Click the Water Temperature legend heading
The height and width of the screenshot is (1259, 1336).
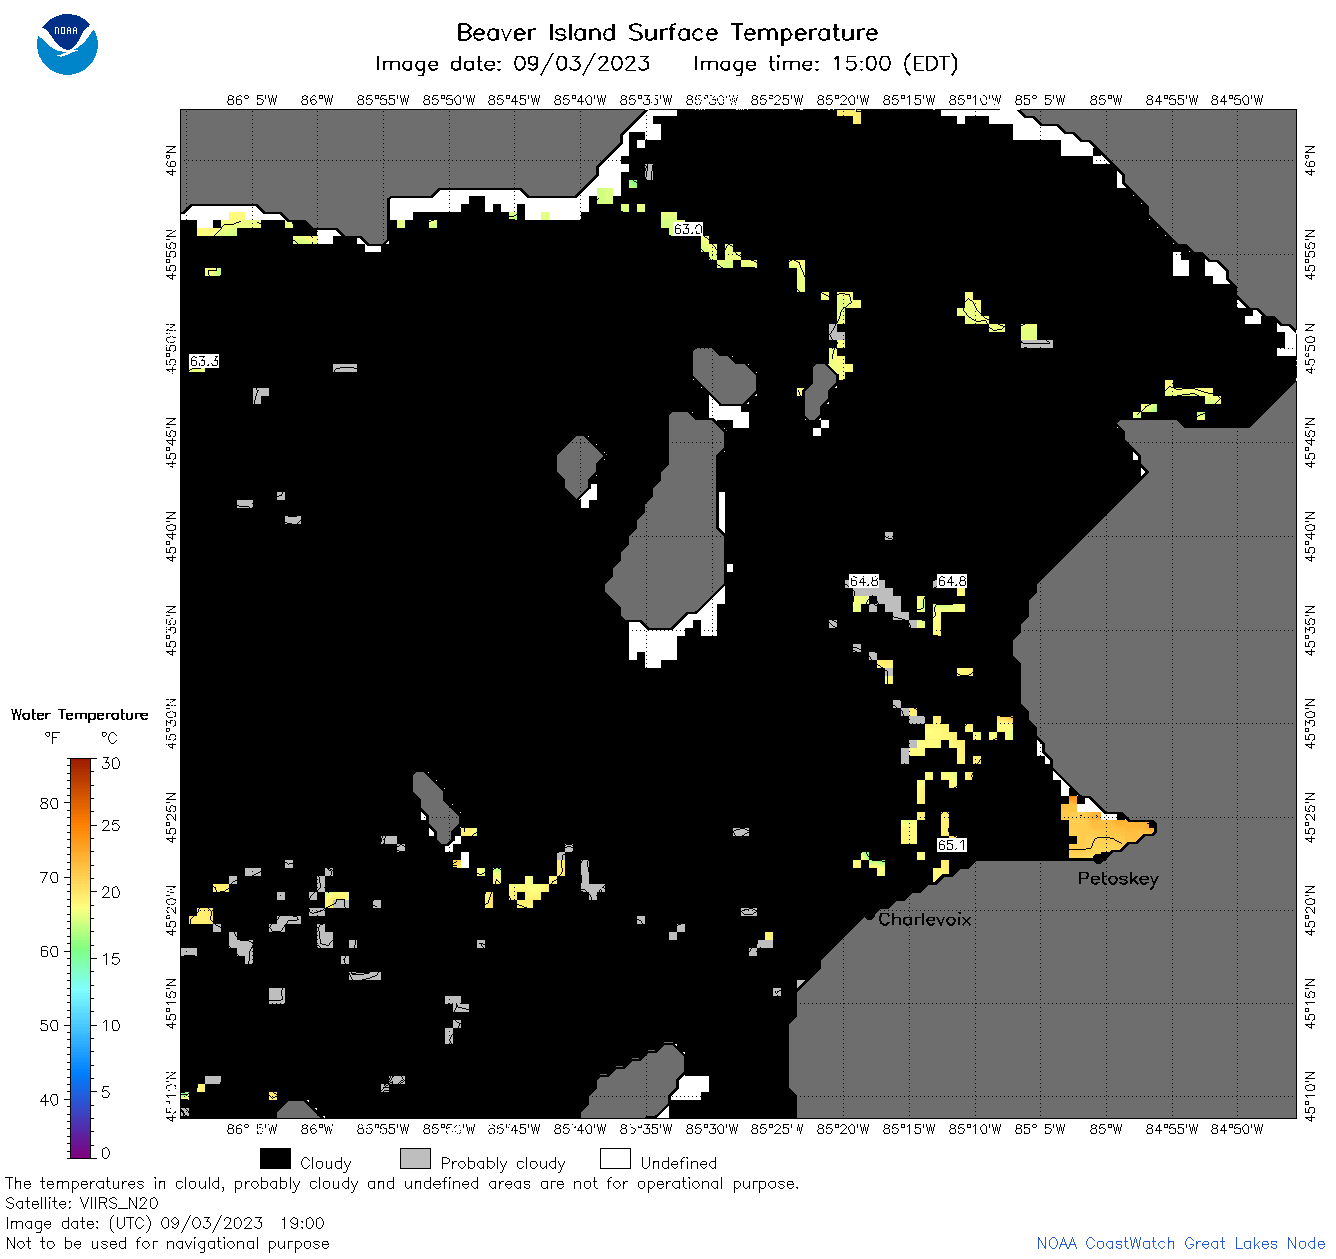coord(80,715)
